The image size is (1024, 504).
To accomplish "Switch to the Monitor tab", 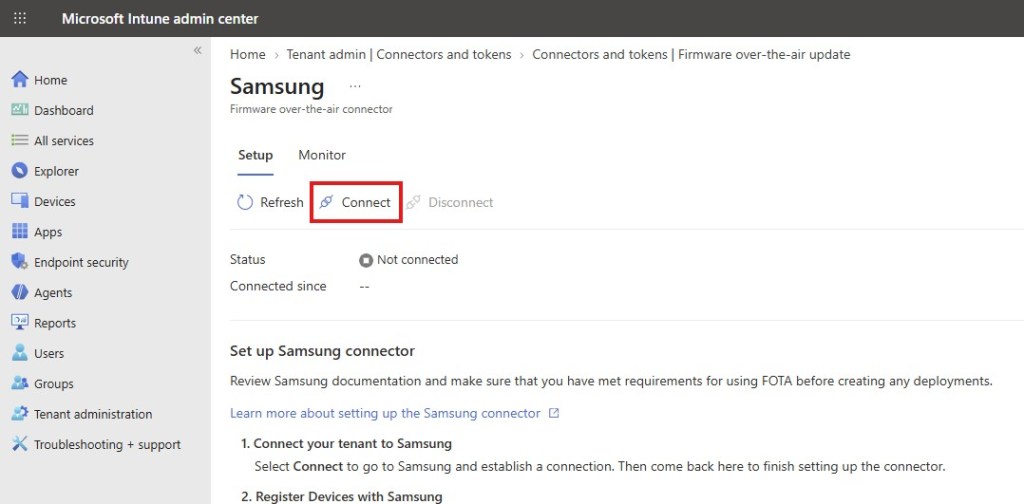I will 322,155.
